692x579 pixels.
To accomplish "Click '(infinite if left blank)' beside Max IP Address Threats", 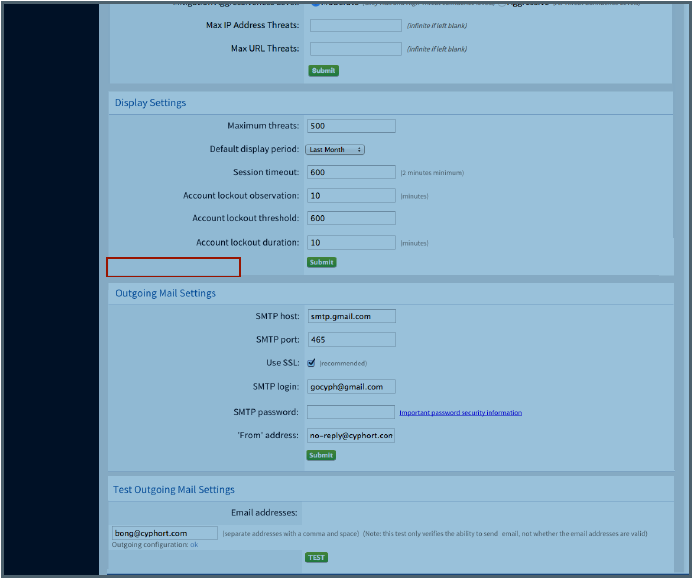I will (x=437, y=26).
